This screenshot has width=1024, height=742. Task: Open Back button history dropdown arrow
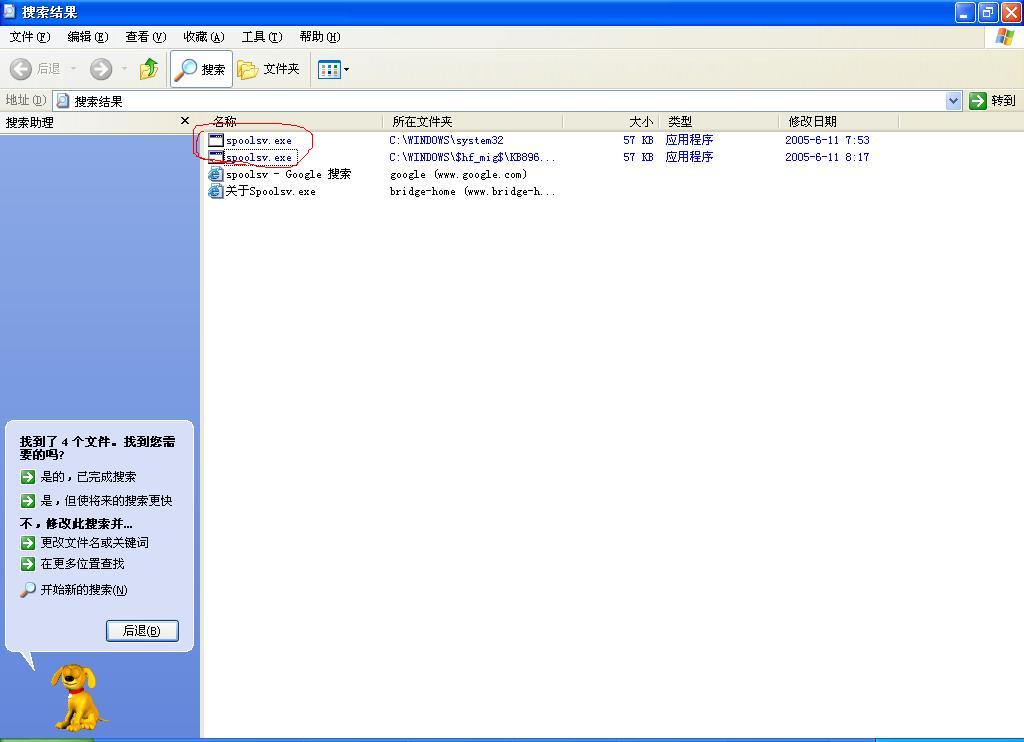(x=73, y=69)
